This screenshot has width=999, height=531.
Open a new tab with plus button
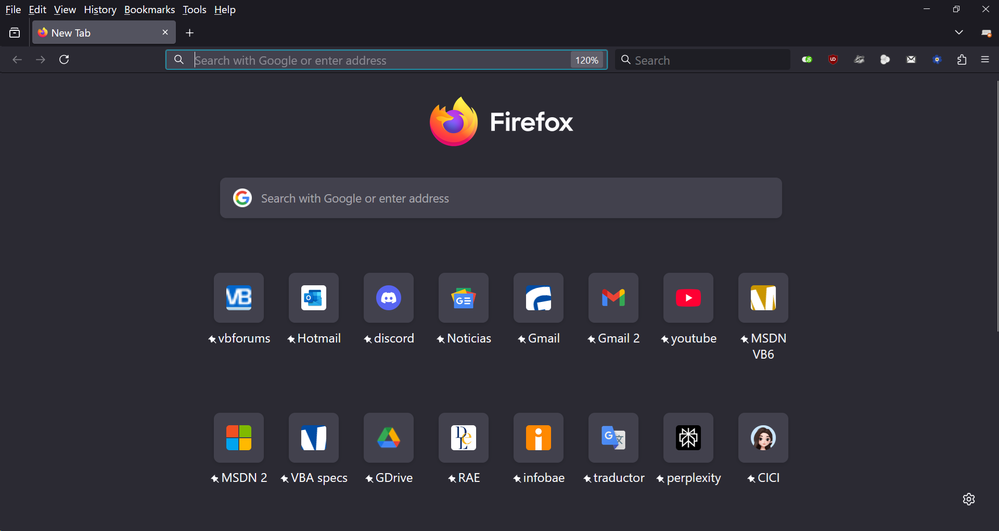[190, 33]
